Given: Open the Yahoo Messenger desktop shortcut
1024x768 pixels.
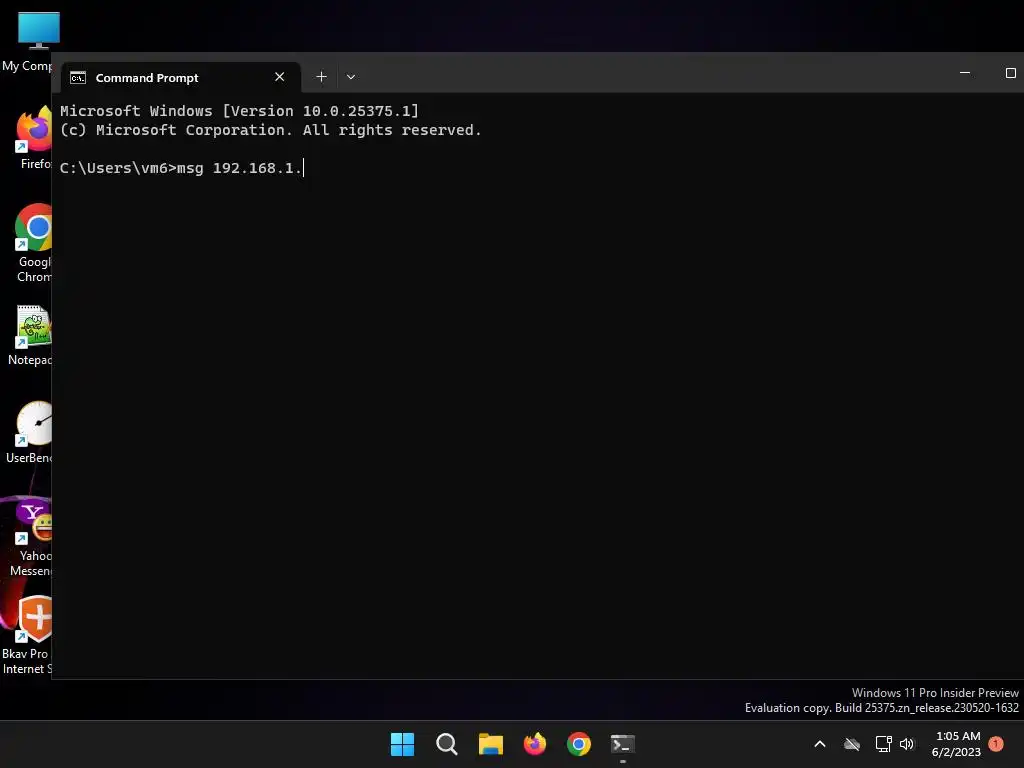Looking at the screenshot, I should coord(31,538).
